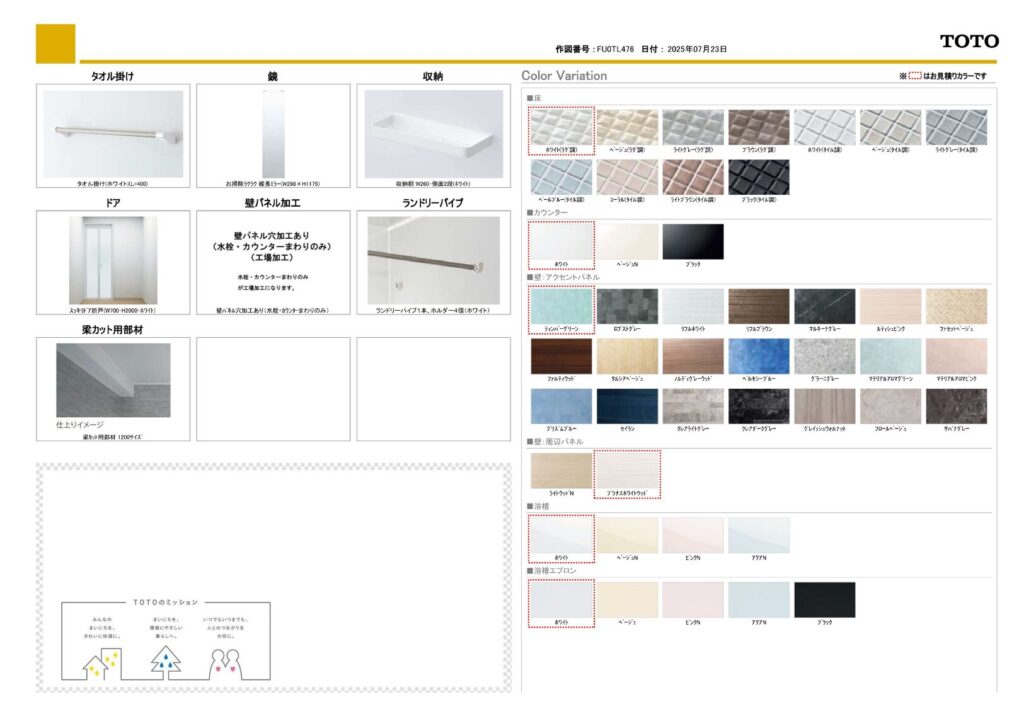The image size is (1024, 709).
Task: Click the Color Variation section heading
Action: click(564, 76)
